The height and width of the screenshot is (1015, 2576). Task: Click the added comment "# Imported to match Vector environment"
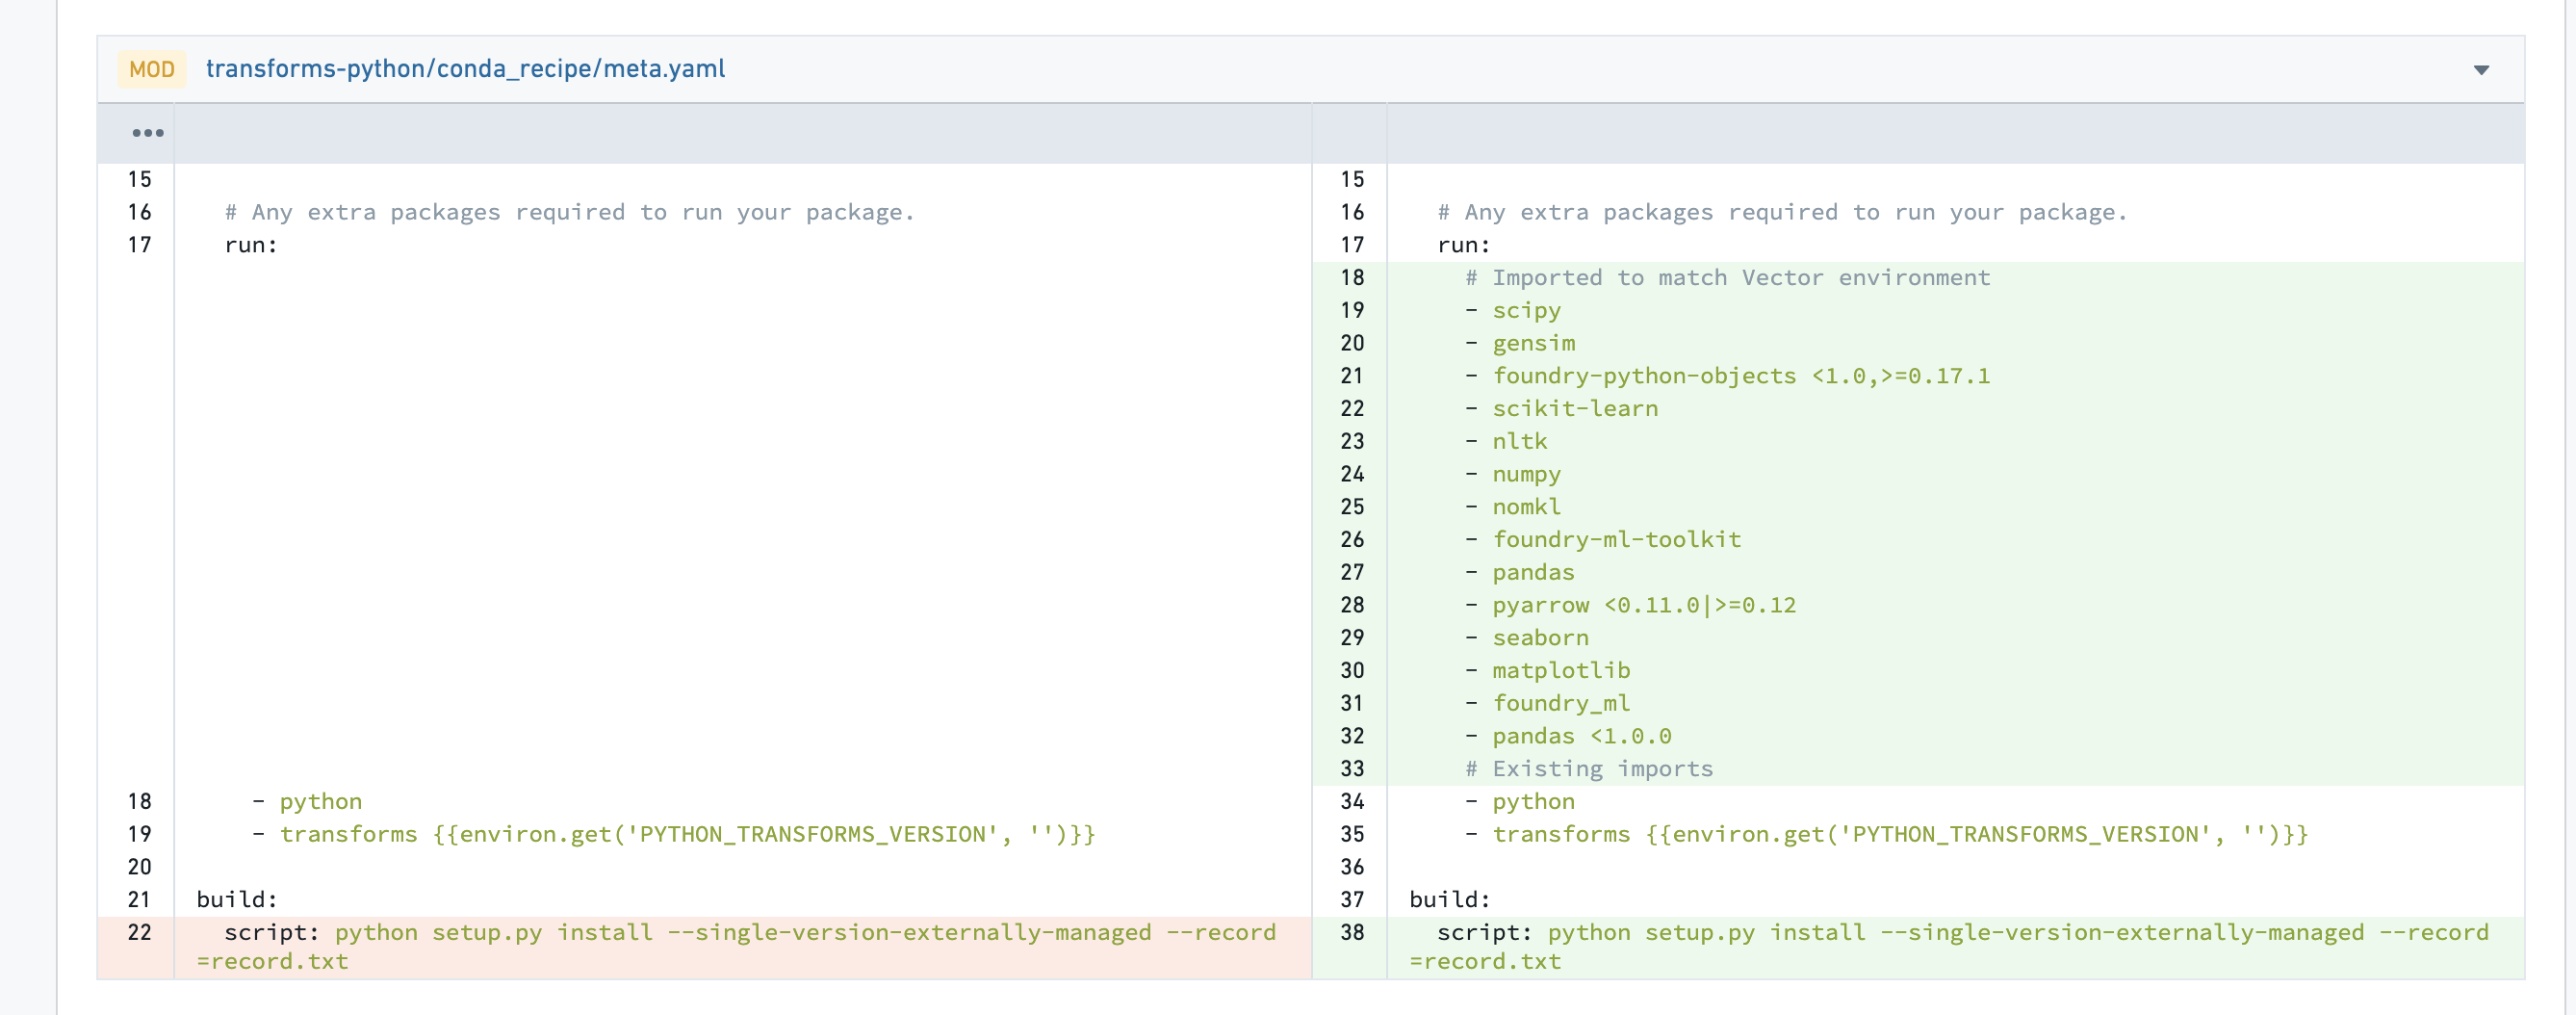[x=1727, y=278]
